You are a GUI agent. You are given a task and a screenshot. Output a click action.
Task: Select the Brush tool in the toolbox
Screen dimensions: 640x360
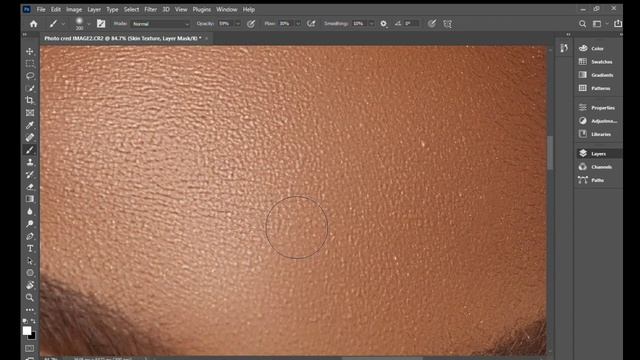click(x=30, y=150)
